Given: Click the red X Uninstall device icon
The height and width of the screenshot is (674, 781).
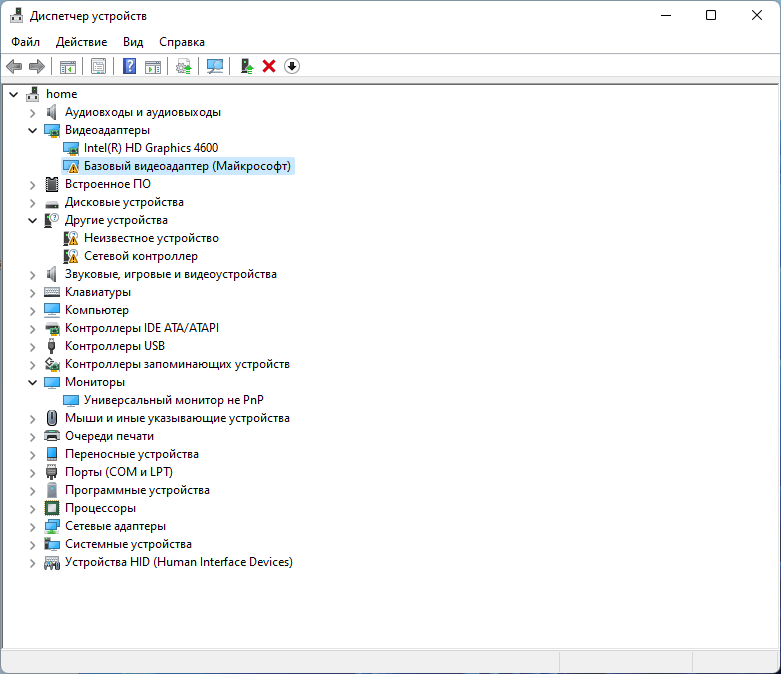Looking at the screenshot, I should 269,66.
